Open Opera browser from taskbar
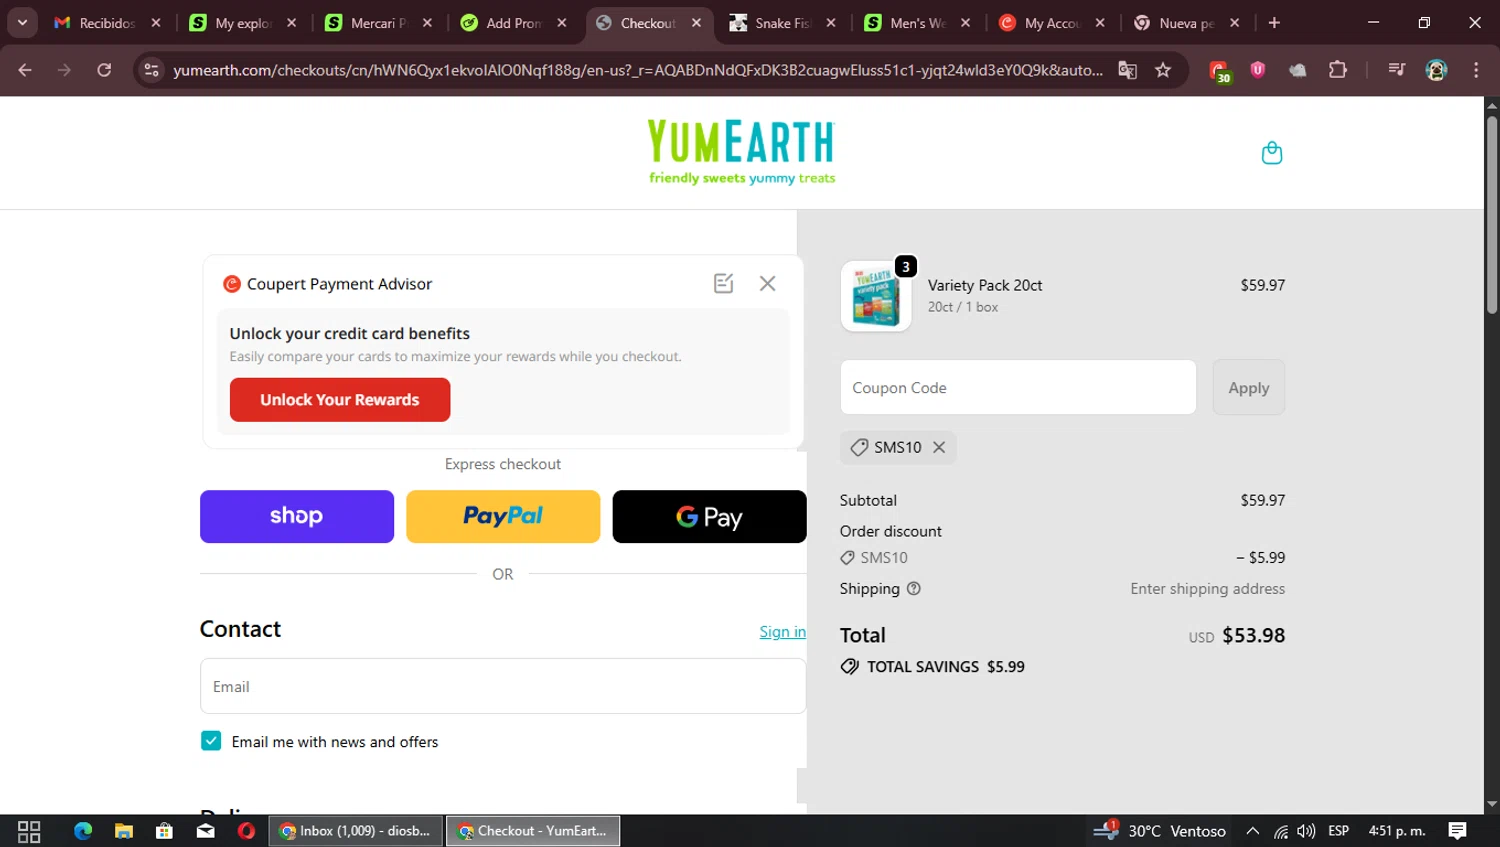Viewport: 1500px width, 847px height. (x=246, y=831)
